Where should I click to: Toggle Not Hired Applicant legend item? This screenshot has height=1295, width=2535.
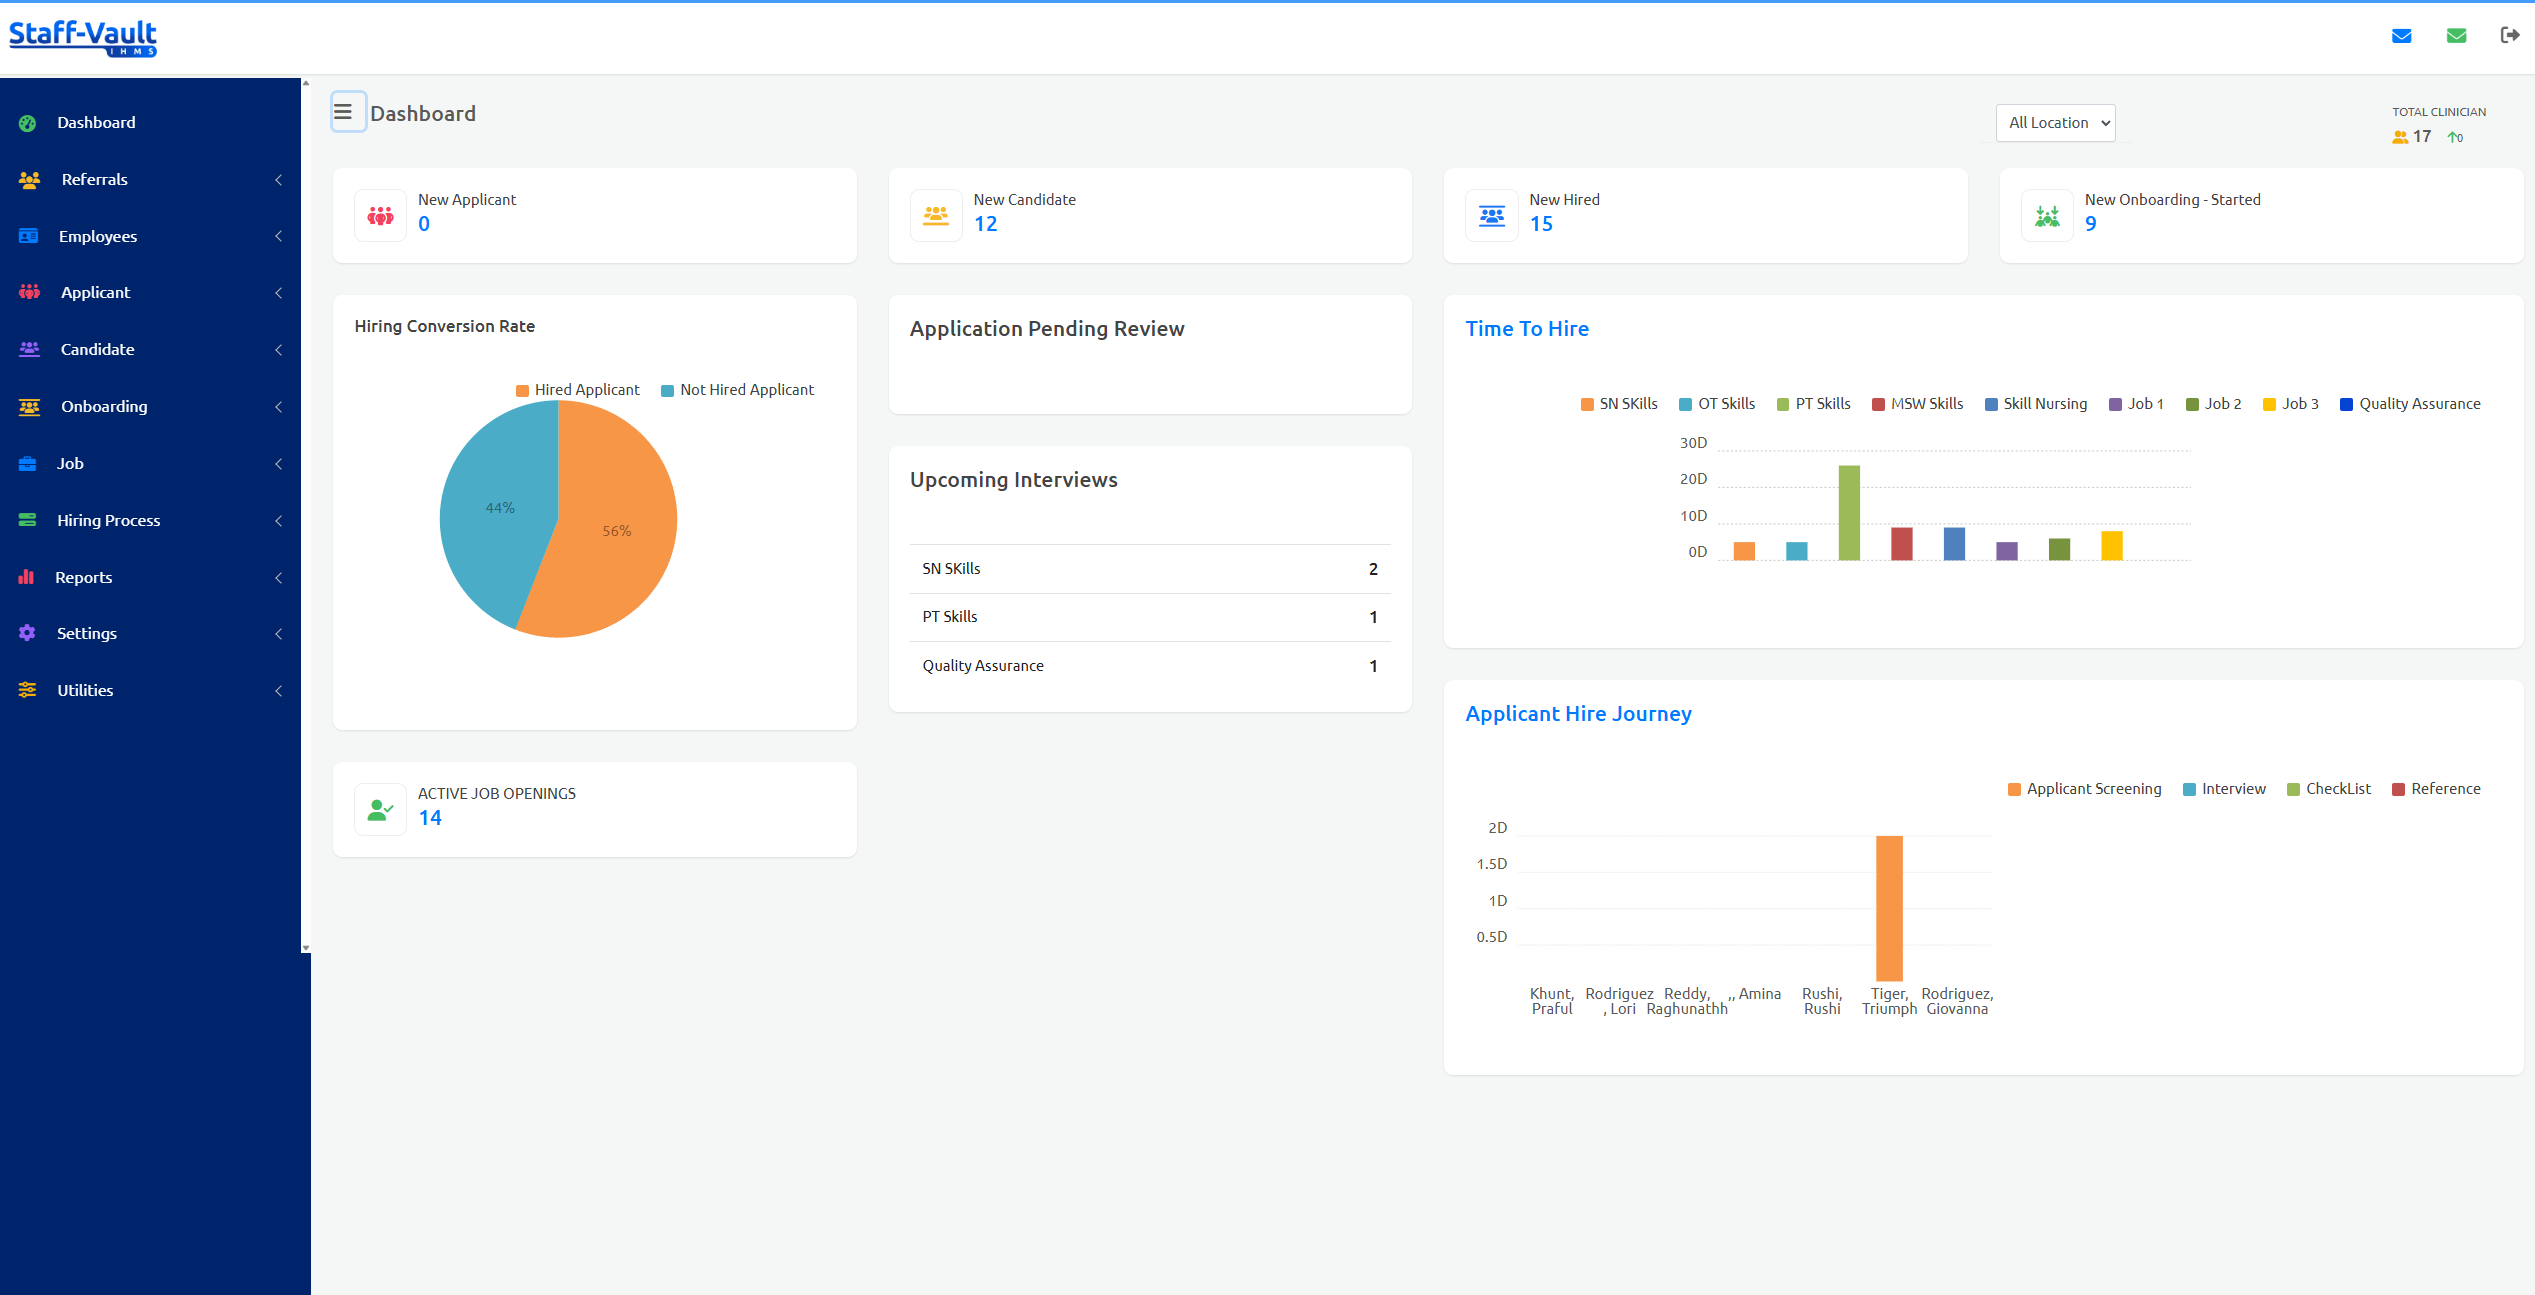(x=737, y=390)
